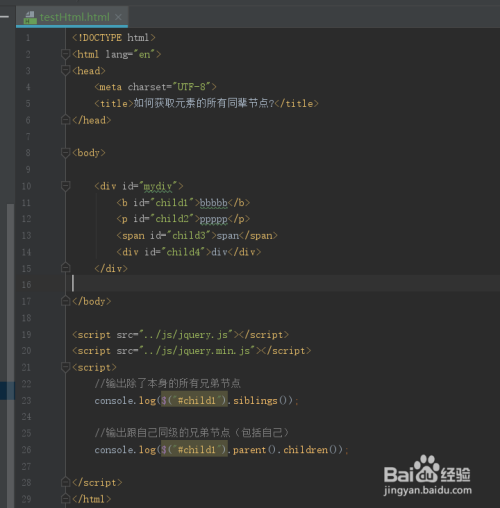Close the testHtml.html tab
The image size is (500, 508).
click(x=118, y=17)
